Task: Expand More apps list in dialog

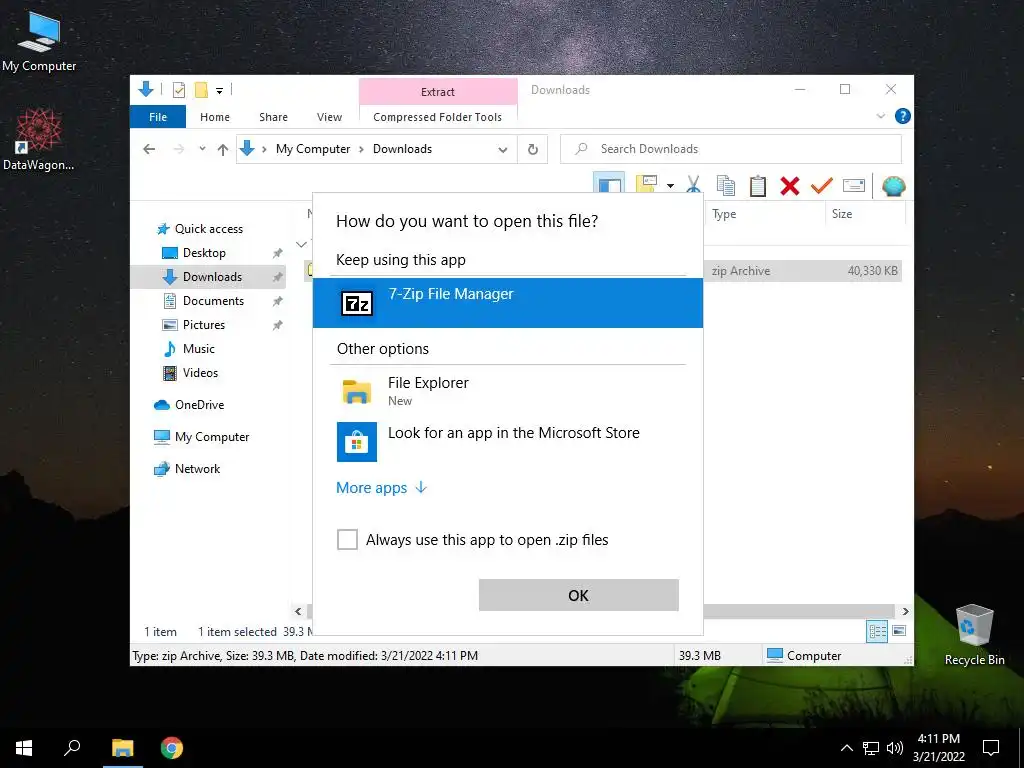Action: pyautogui.click(x=421, y=487)
